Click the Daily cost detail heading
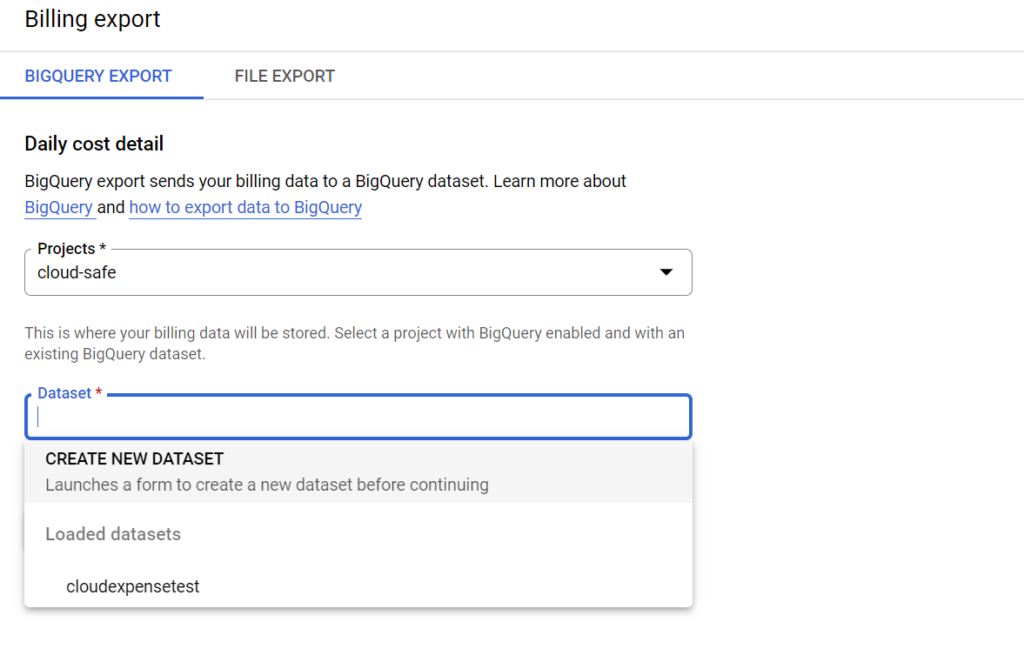 click(x=94, y=144)
